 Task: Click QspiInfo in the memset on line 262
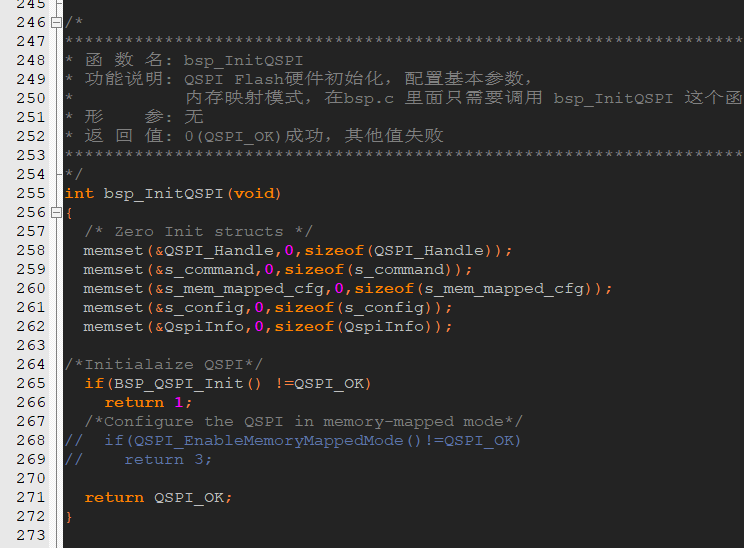204,326
